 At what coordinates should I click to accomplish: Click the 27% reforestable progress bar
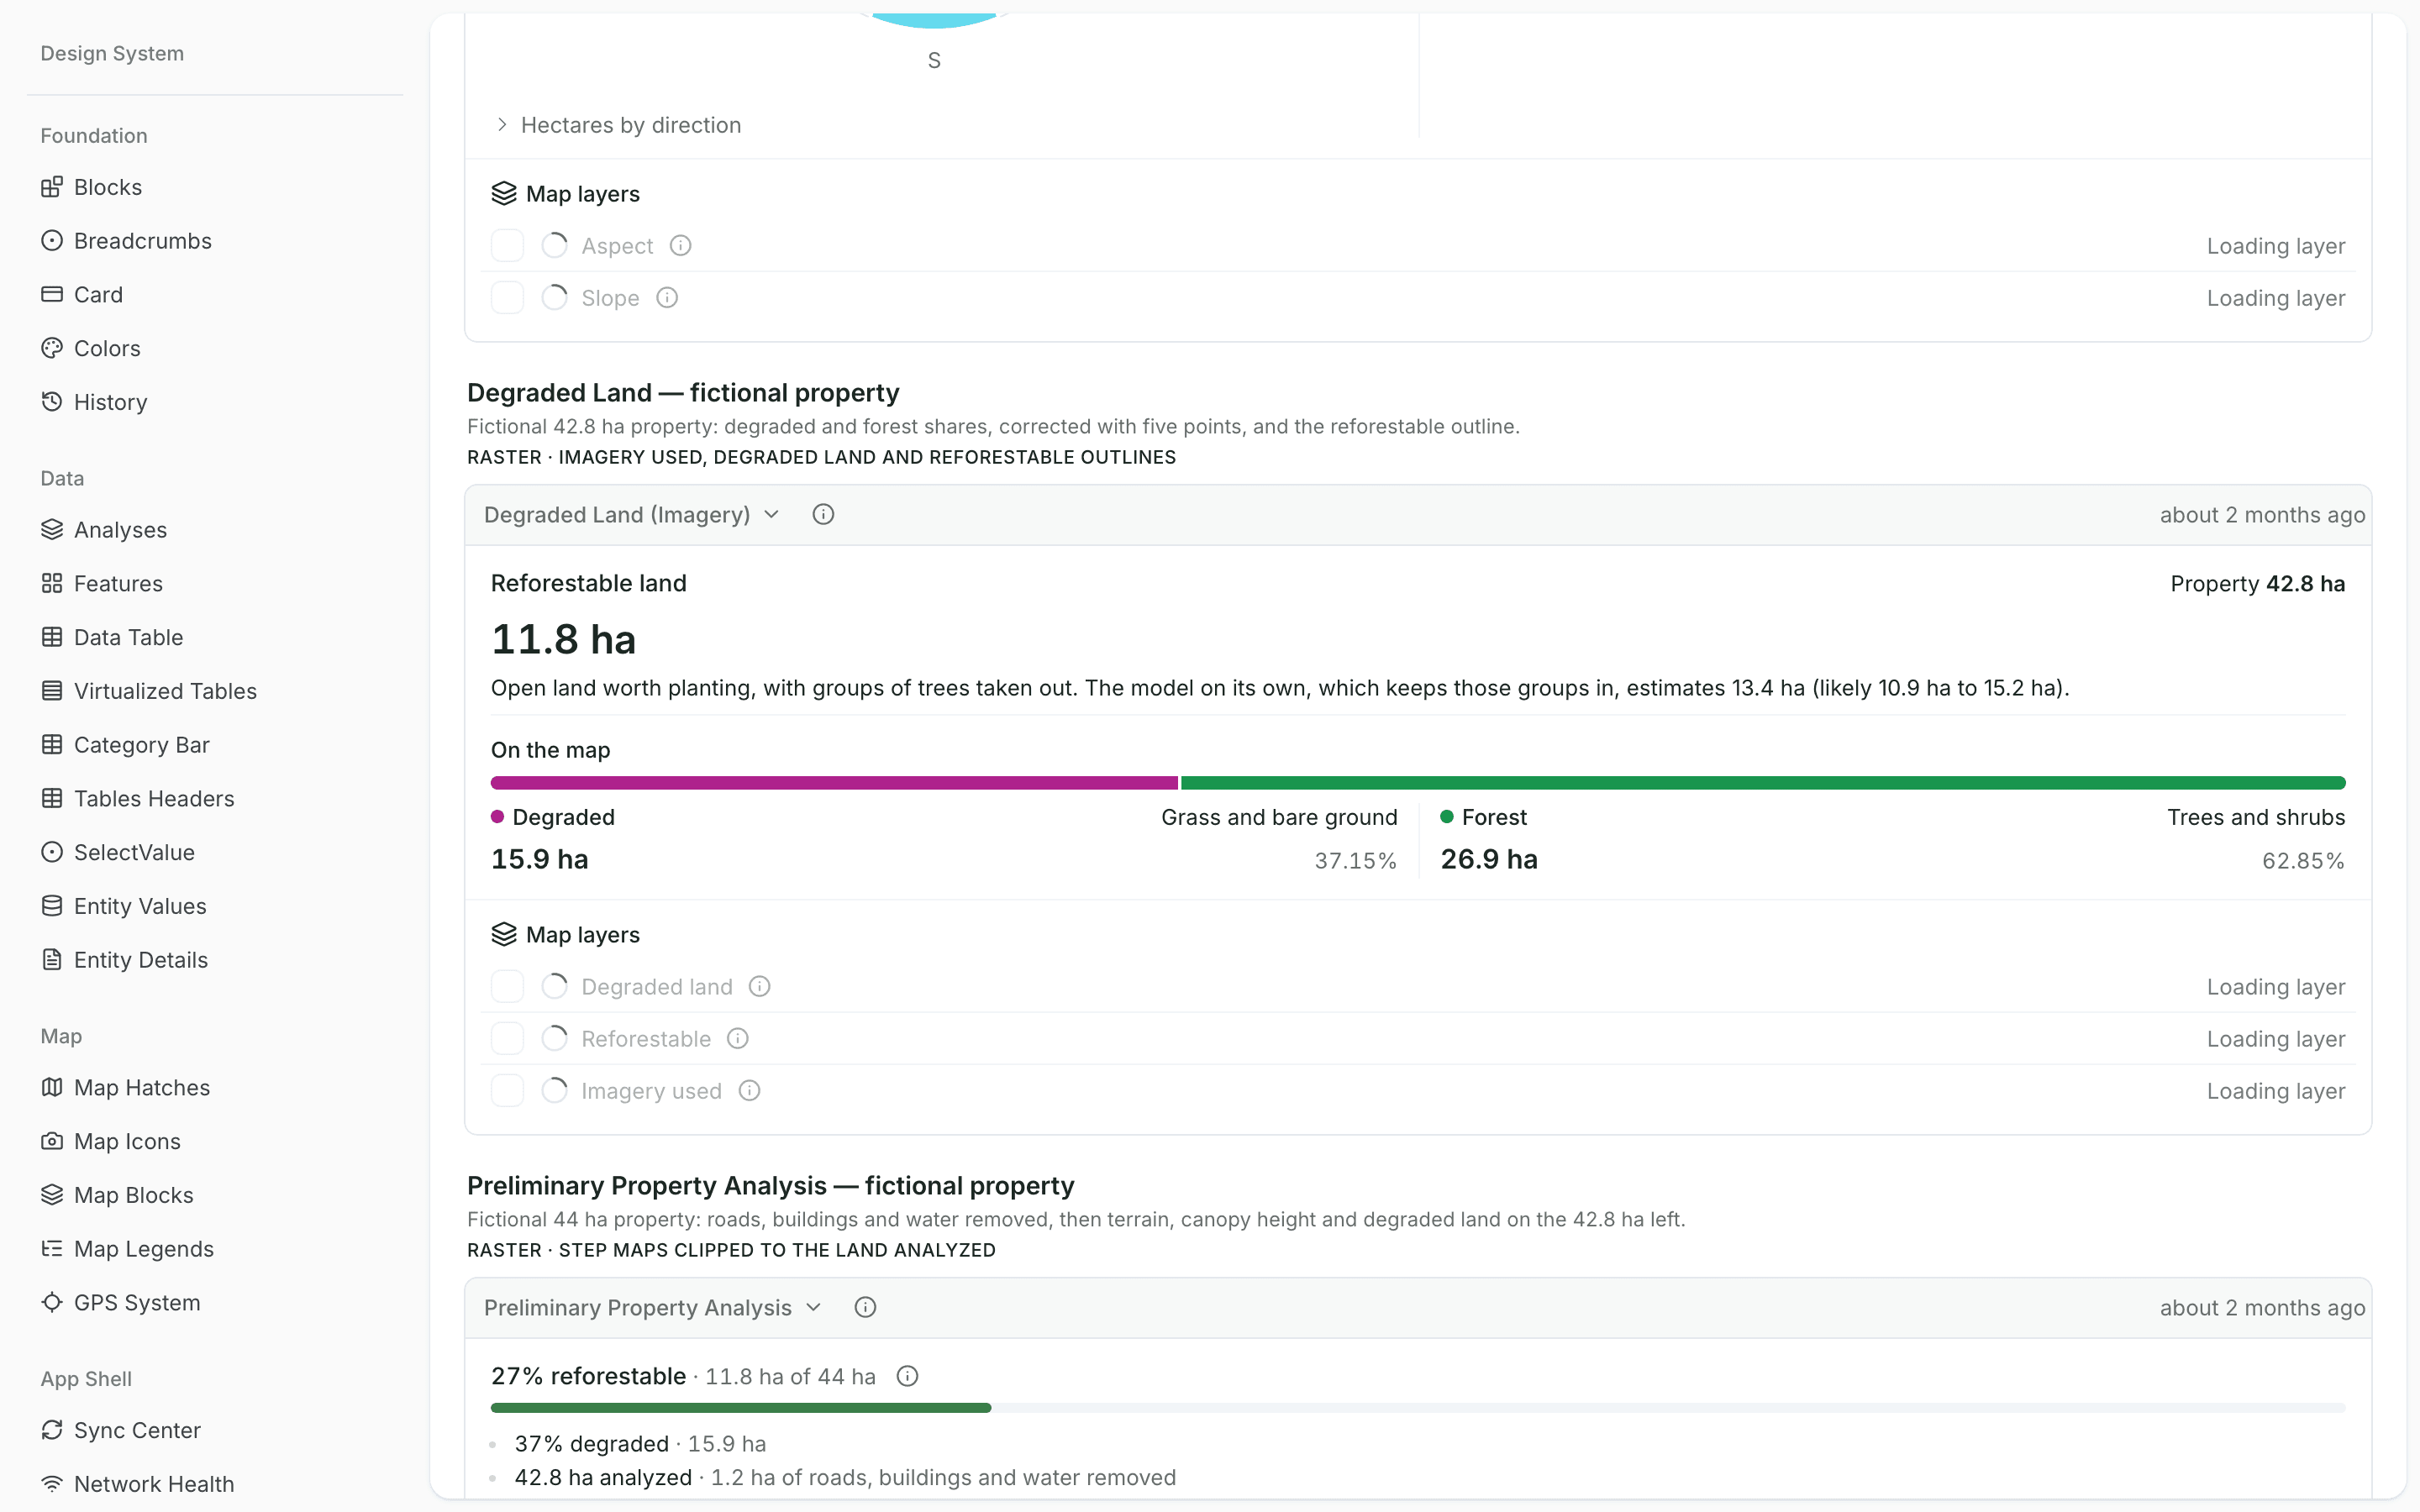tap(1418, 1408)
